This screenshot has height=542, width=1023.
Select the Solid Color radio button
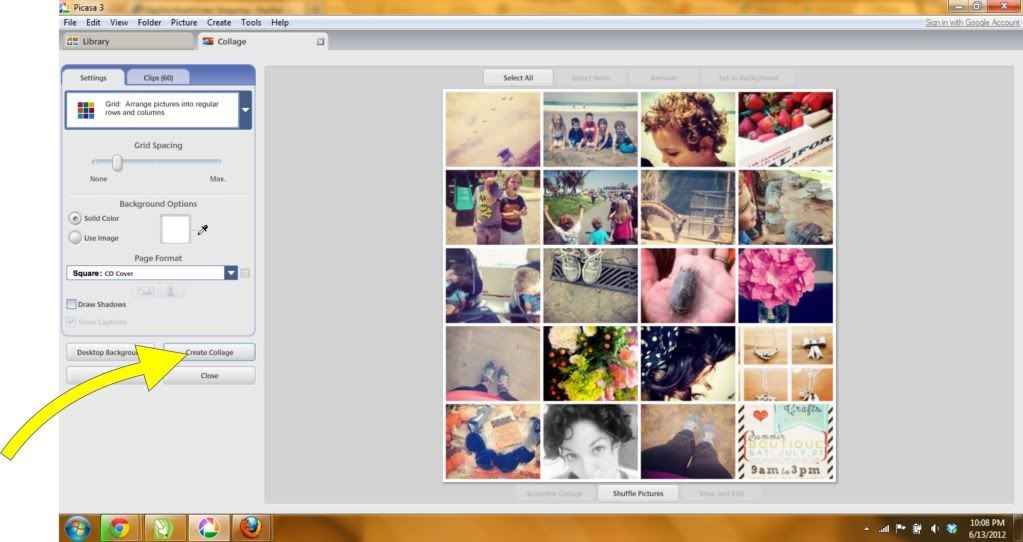click(75, 218)
